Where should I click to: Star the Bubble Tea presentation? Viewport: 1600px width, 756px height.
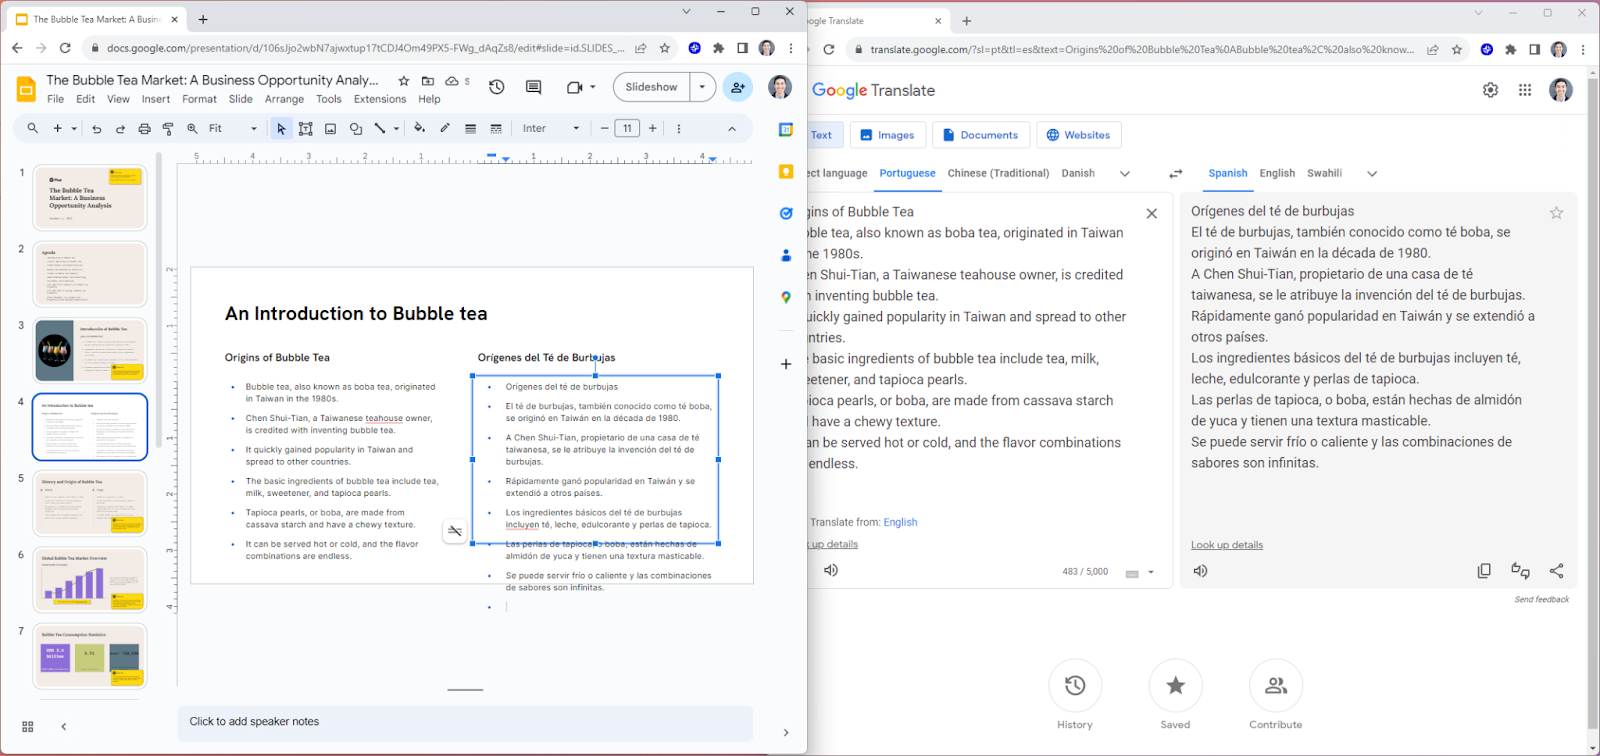(x=404, y=81)
